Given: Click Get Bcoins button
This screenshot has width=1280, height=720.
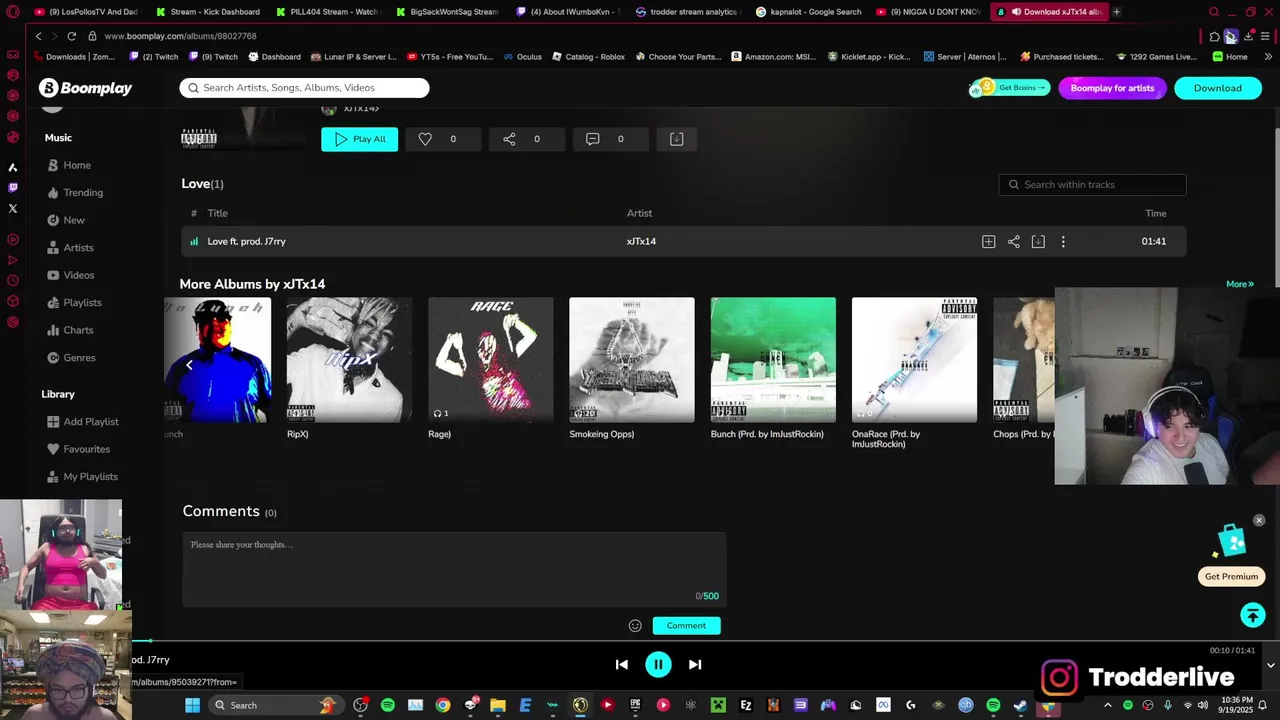Looking at the screenshot, I should (x=1010, y=88).
